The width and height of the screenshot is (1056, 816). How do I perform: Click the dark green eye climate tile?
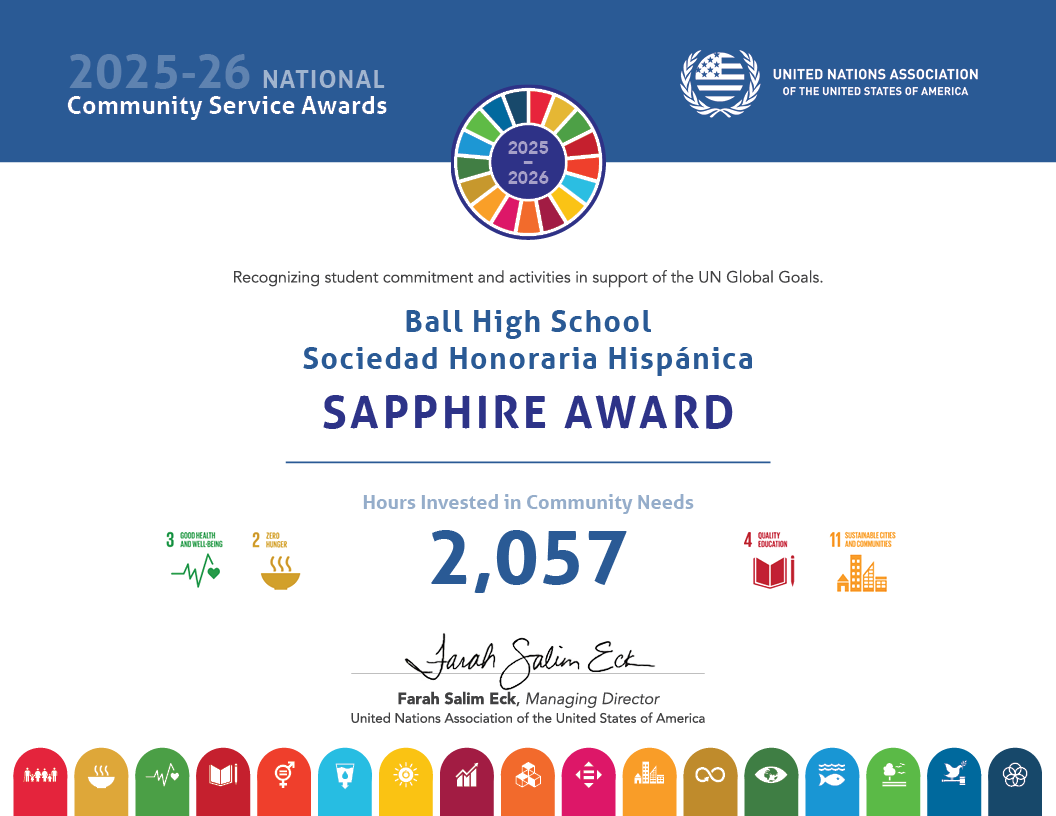(772, 782)
